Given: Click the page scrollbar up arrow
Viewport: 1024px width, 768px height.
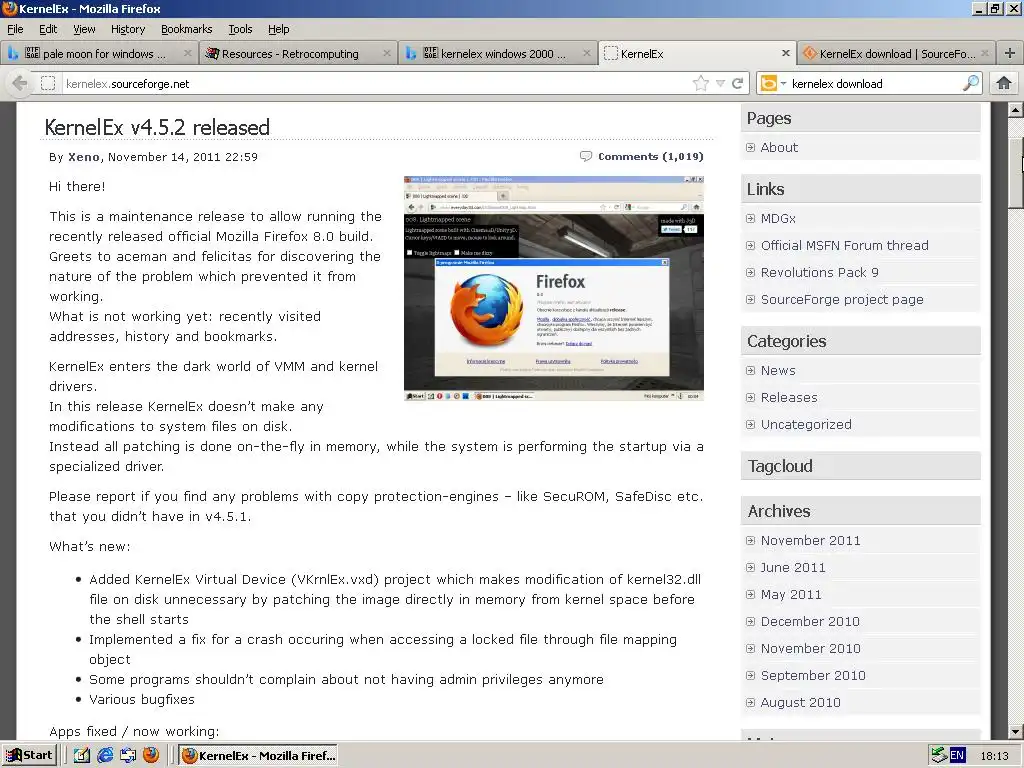Looking at the screenshot, I should tap(1015, 110).
